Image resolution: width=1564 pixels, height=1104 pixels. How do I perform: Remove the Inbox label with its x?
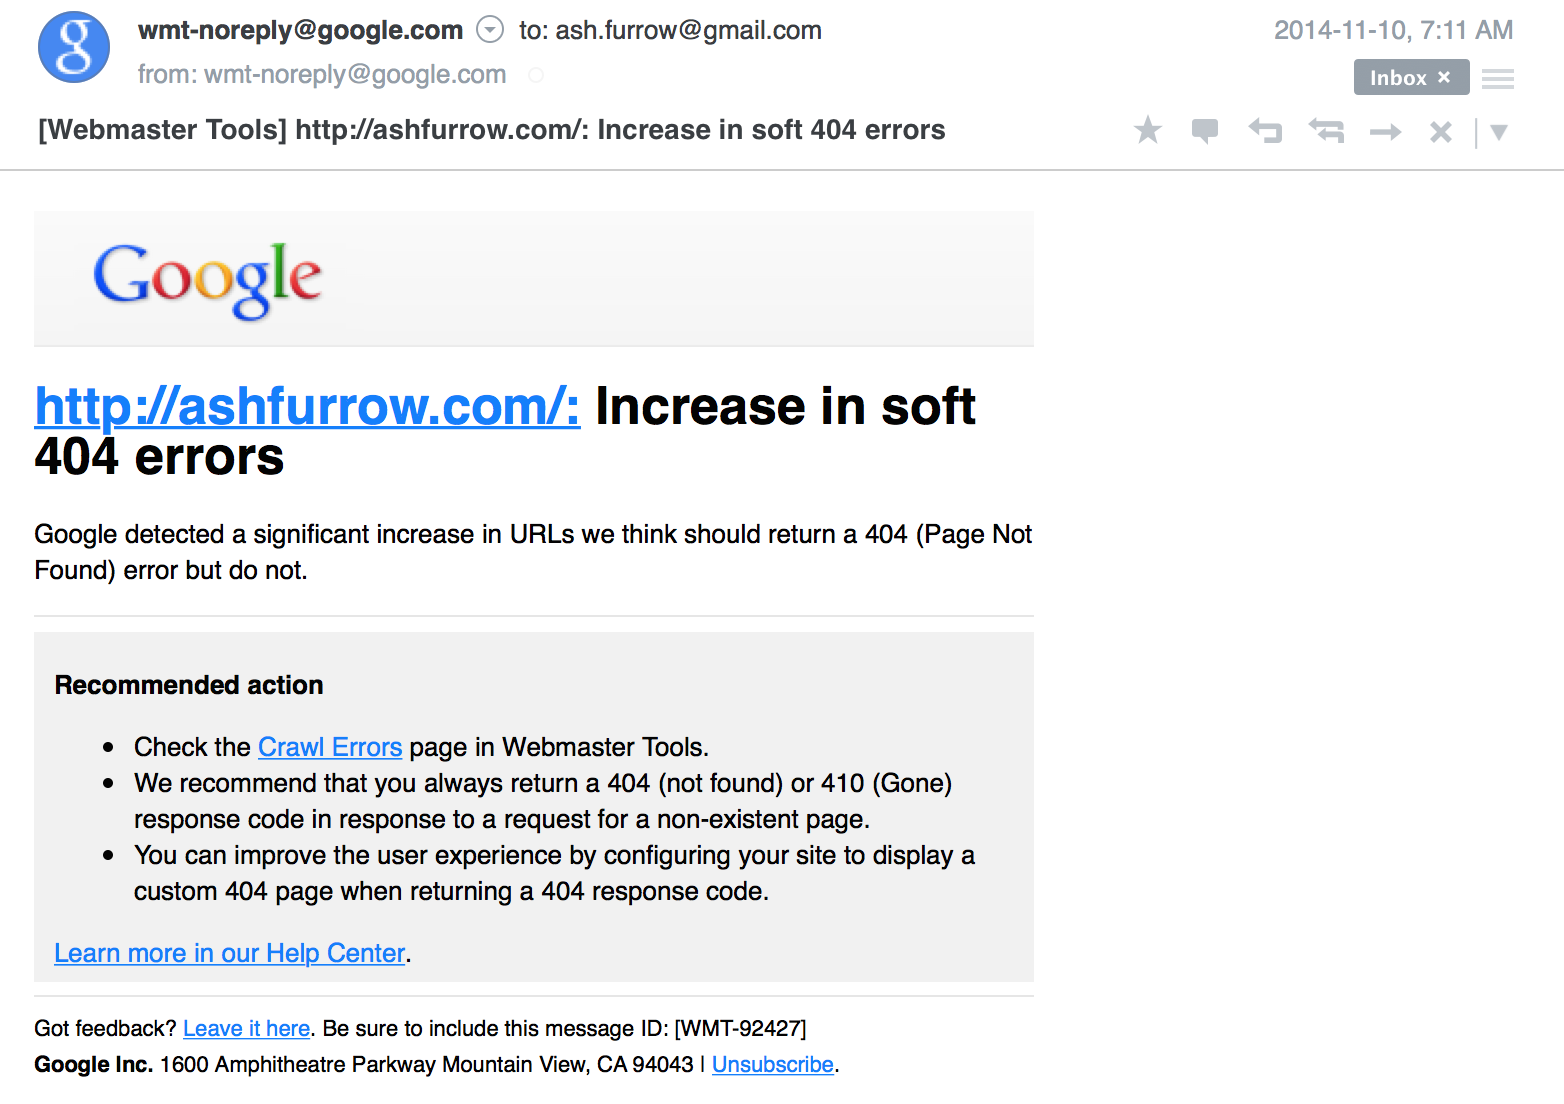tap(1444, 77)
